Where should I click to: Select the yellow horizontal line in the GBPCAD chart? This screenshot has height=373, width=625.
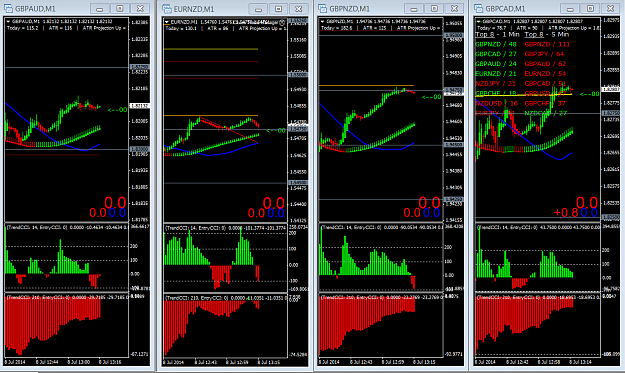523,95
